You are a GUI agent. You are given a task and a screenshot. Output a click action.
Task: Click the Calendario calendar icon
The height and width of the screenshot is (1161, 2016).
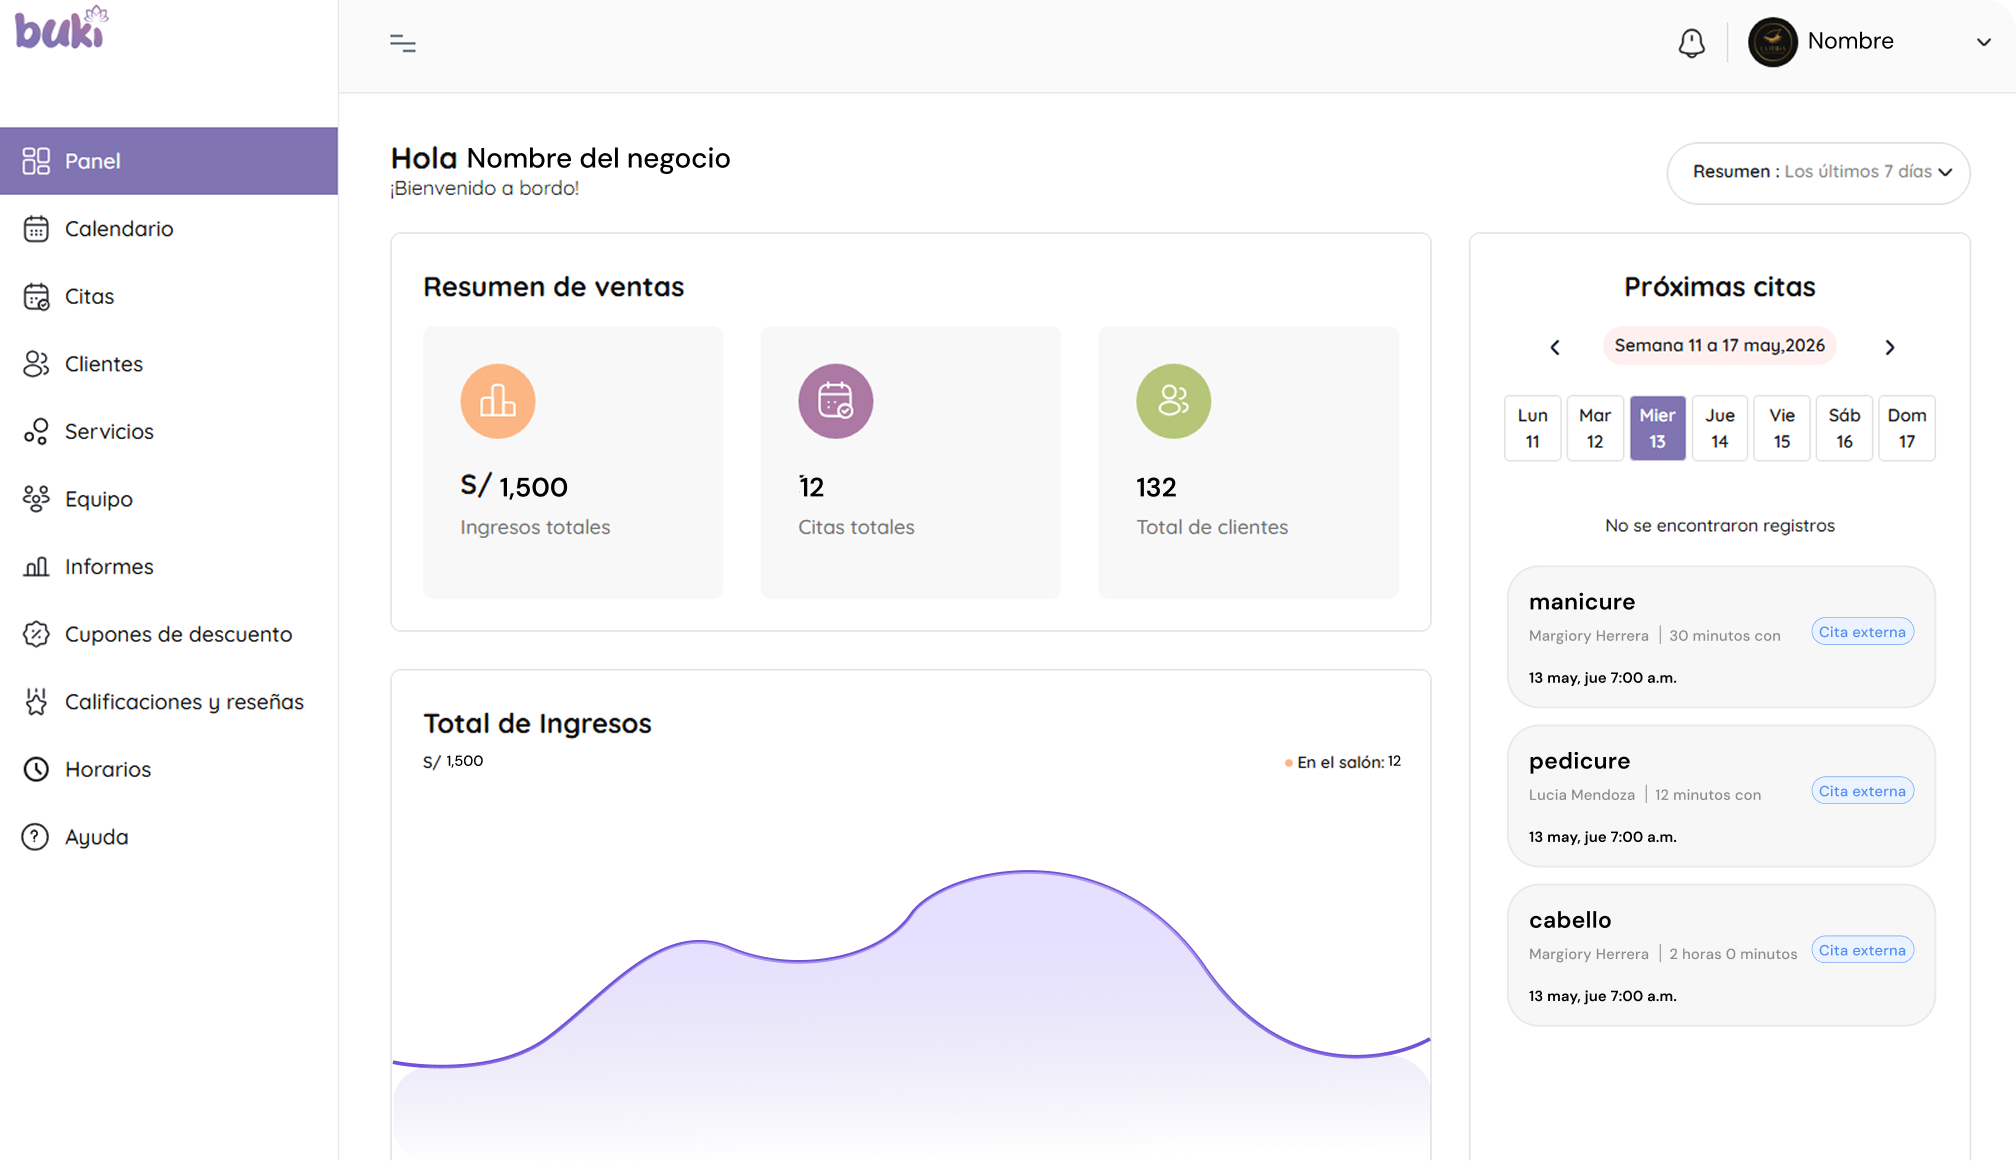coord(36,229)
